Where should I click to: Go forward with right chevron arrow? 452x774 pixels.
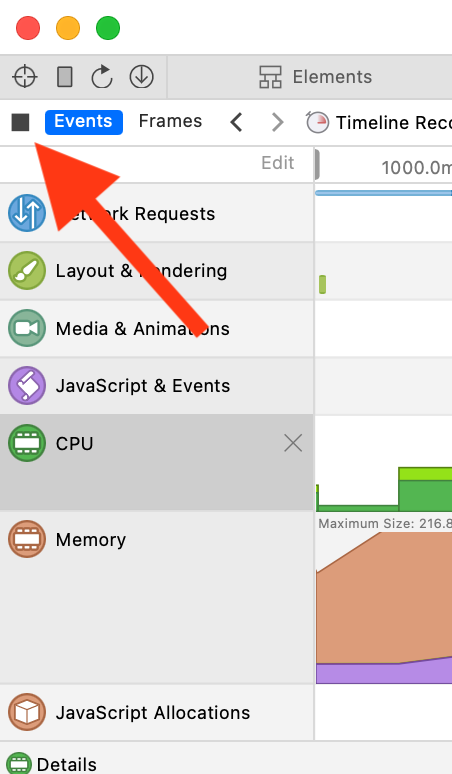(278, 122)
